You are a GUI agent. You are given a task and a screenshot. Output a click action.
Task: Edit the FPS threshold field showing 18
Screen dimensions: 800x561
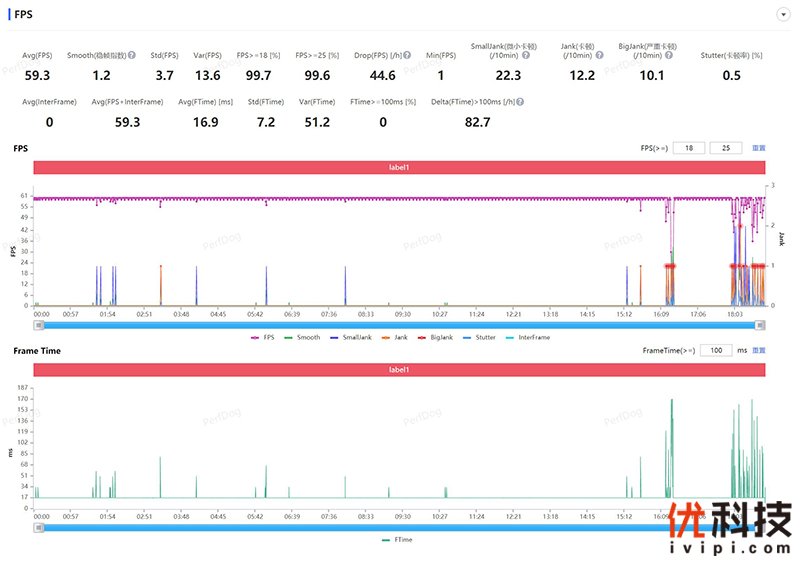coord(689,148)
